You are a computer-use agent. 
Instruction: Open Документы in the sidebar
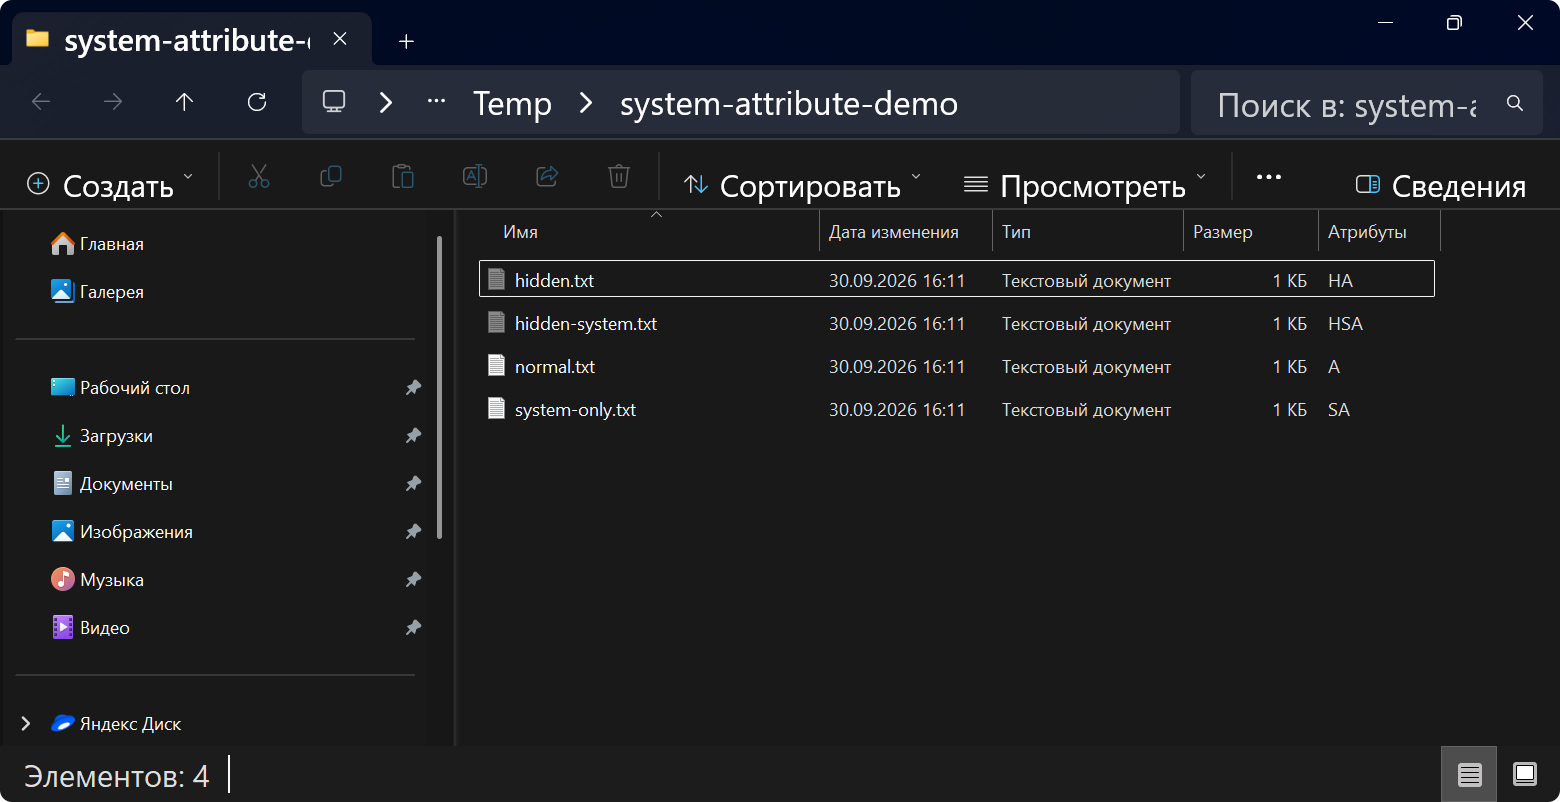tap(113, 484)
